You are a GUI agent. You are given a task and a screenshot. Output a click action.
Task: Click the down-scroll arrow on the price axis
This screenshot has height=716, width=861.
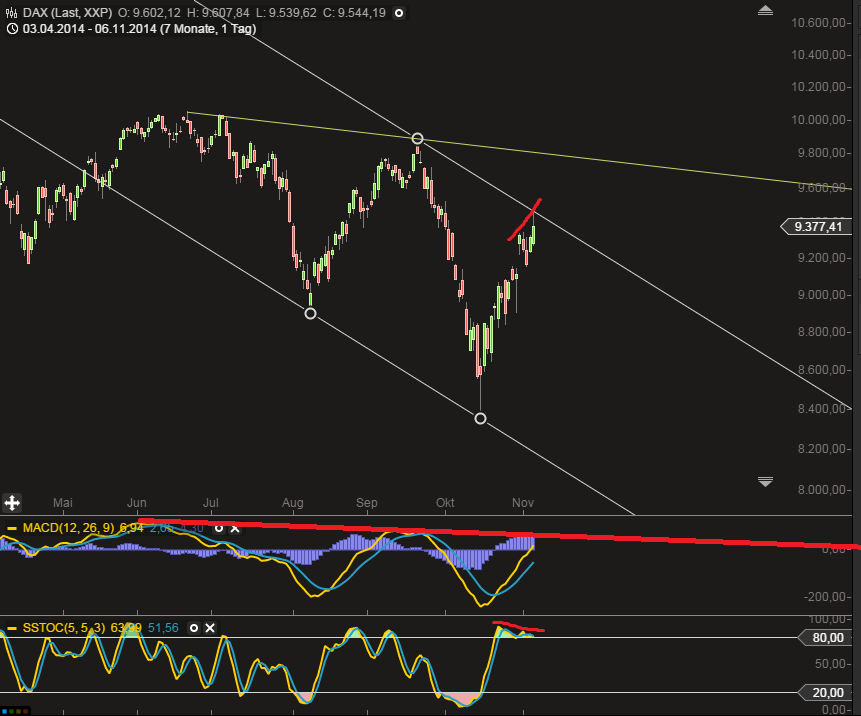(x=765, y=481)
